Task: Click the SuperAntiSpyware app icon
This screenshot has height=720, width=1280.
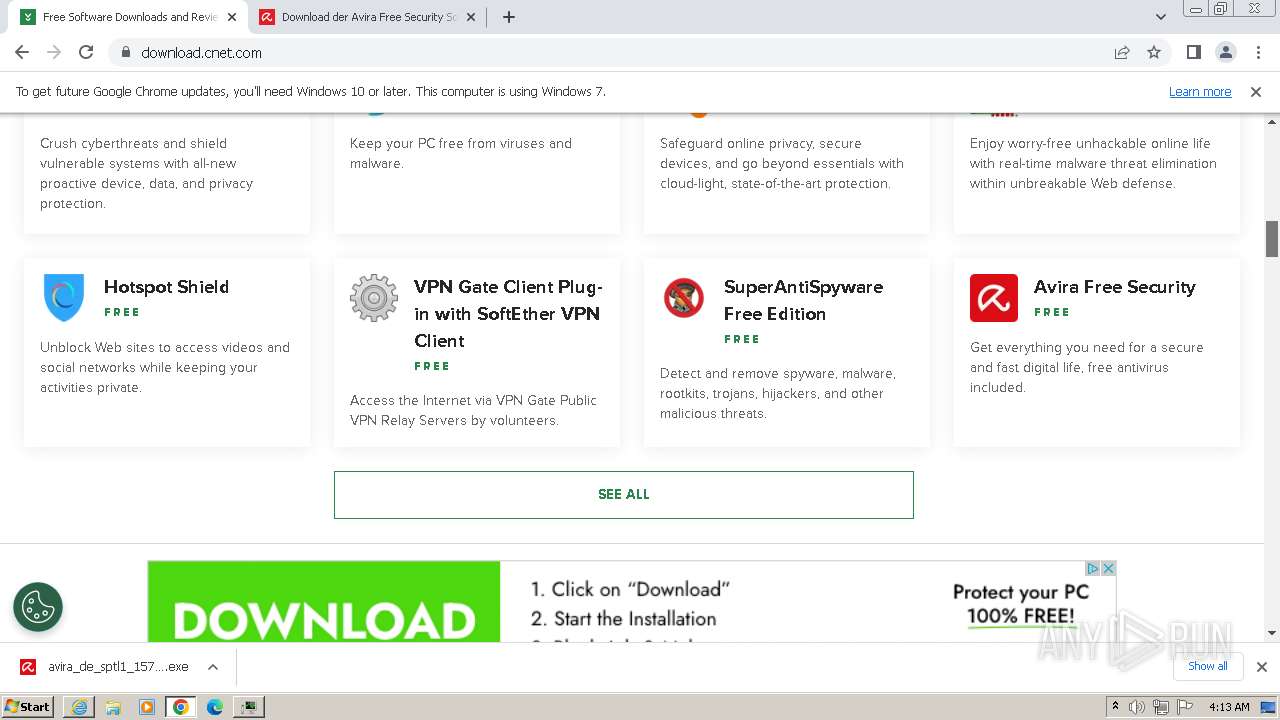Action: (684, 298)
